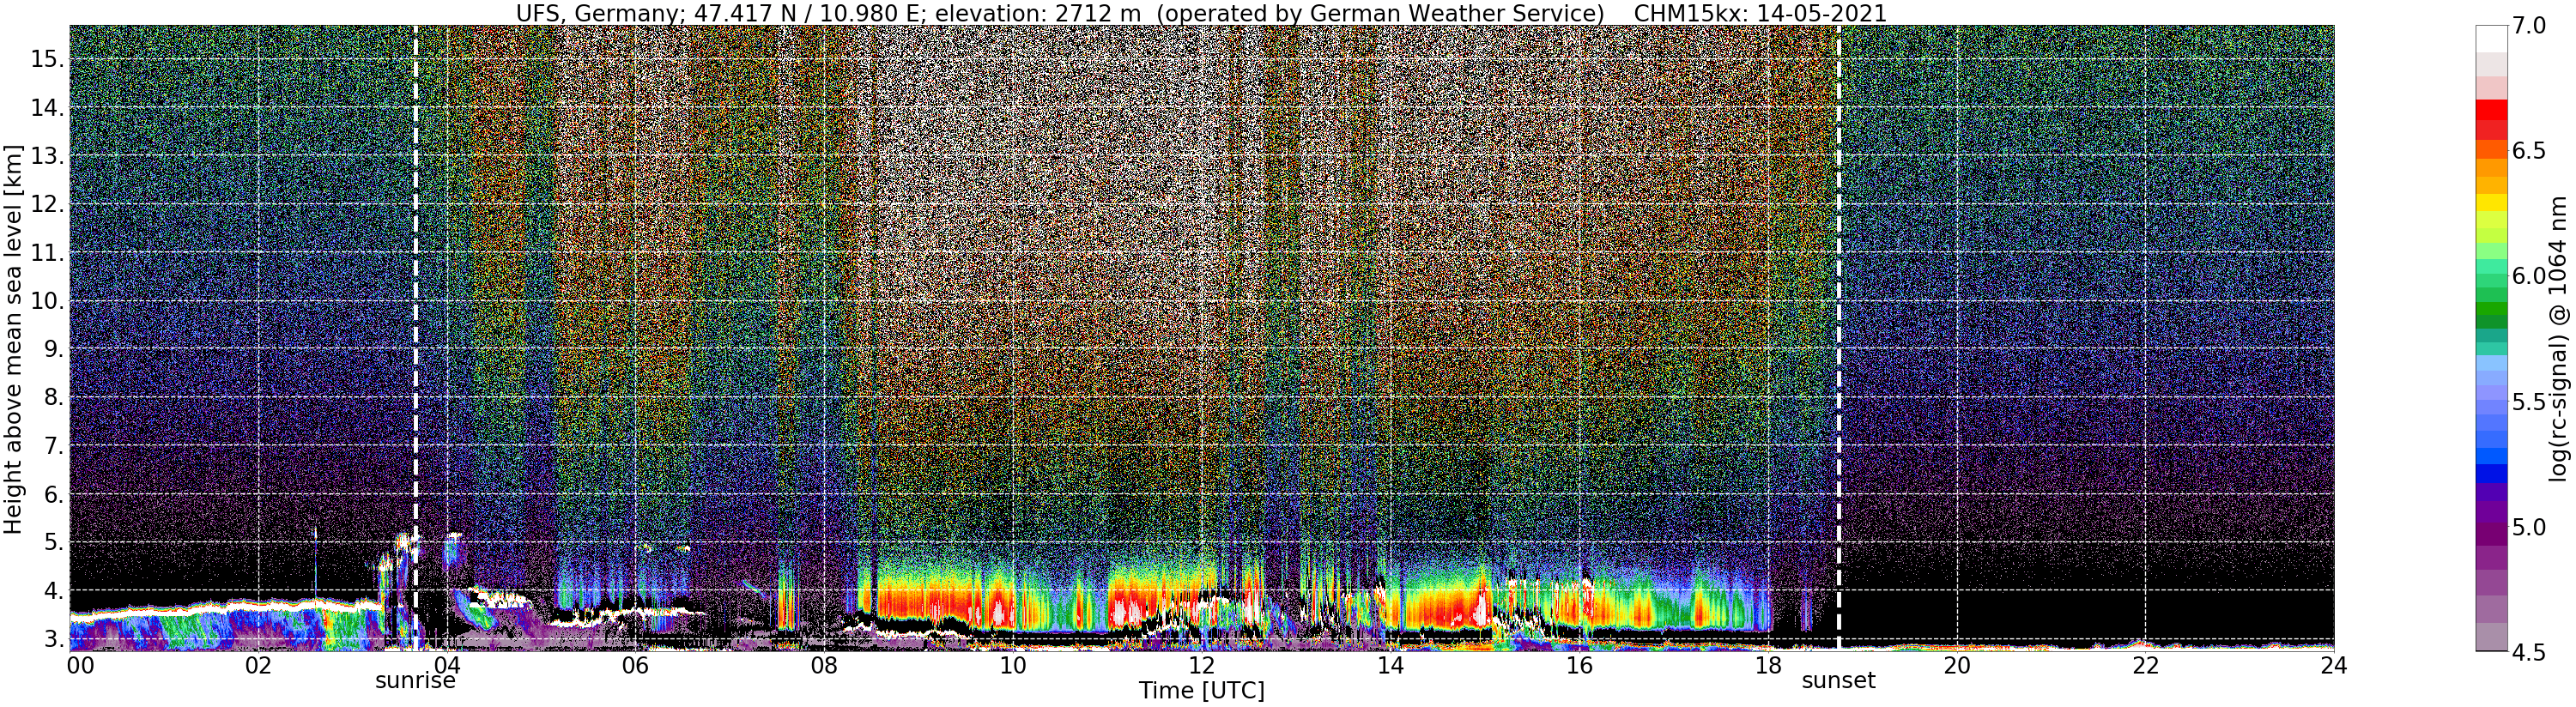Click the '04' time tick label
Image resolution: width=2576 pixels, height=707 pixels.
447,665
